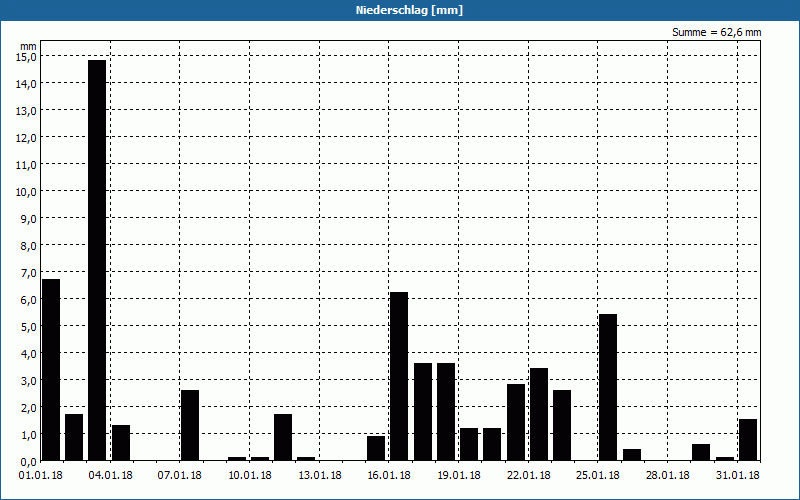Click the 10.01.18 date label
800x500 pixels.
click(249, 475)
